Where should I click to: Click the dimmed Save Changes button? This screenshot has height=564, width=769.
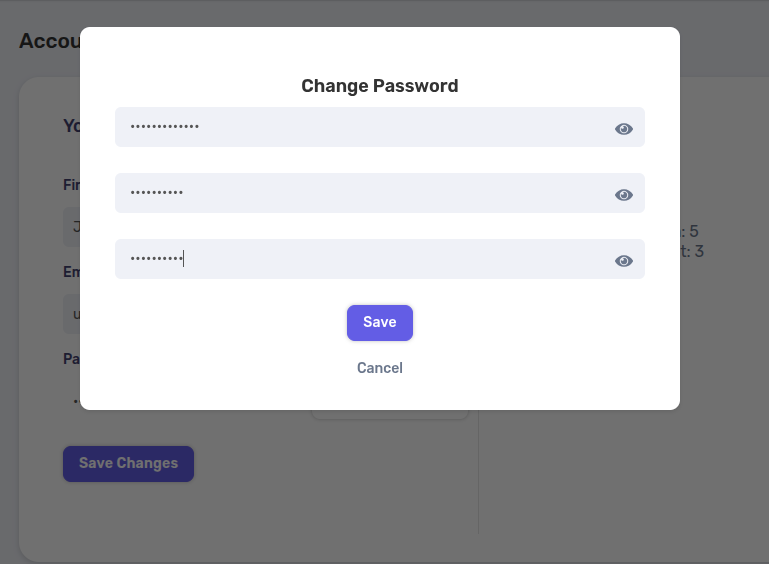[x=128, y=463]
